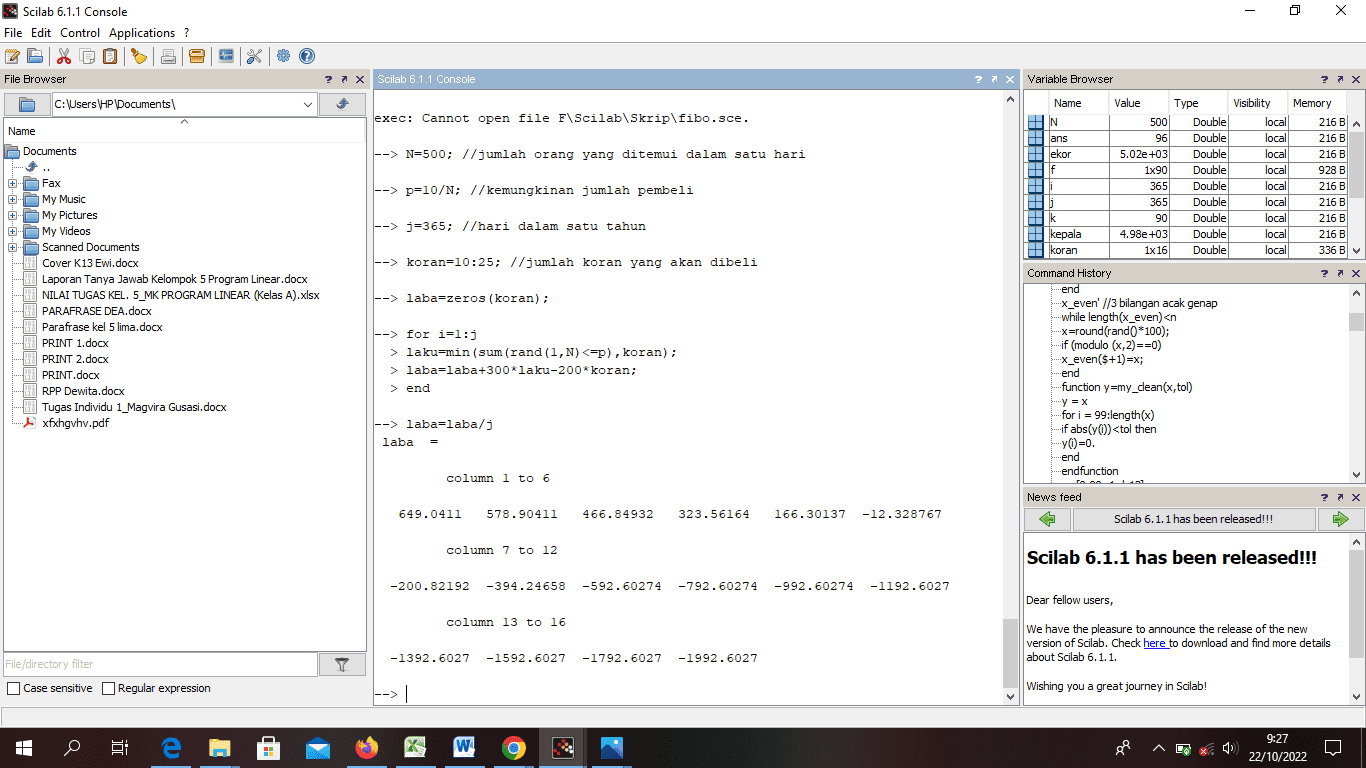This screenshot has width=1366, height=768.
Task: Click the Print icon in the toolbar
Action: (x=168, y=56)
